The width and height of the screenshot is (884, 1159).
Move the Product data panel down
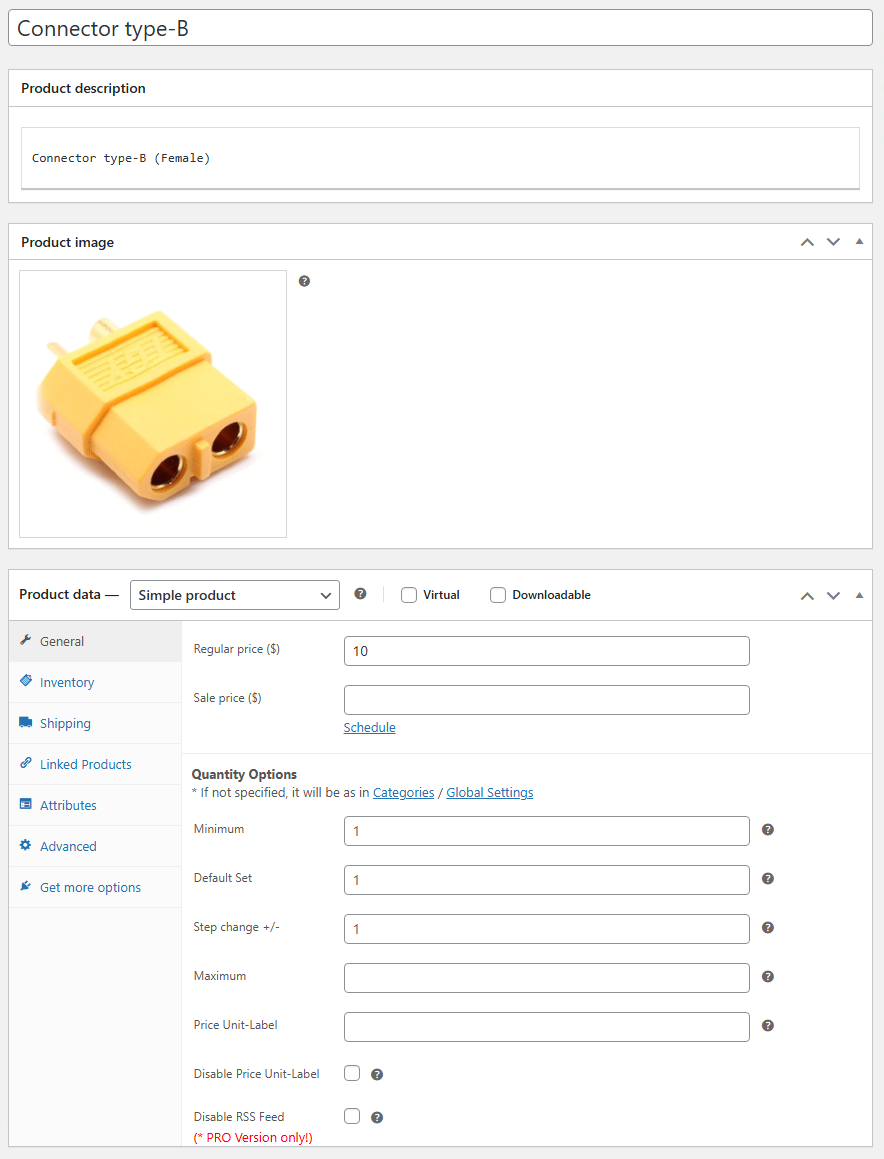[833, 596]
